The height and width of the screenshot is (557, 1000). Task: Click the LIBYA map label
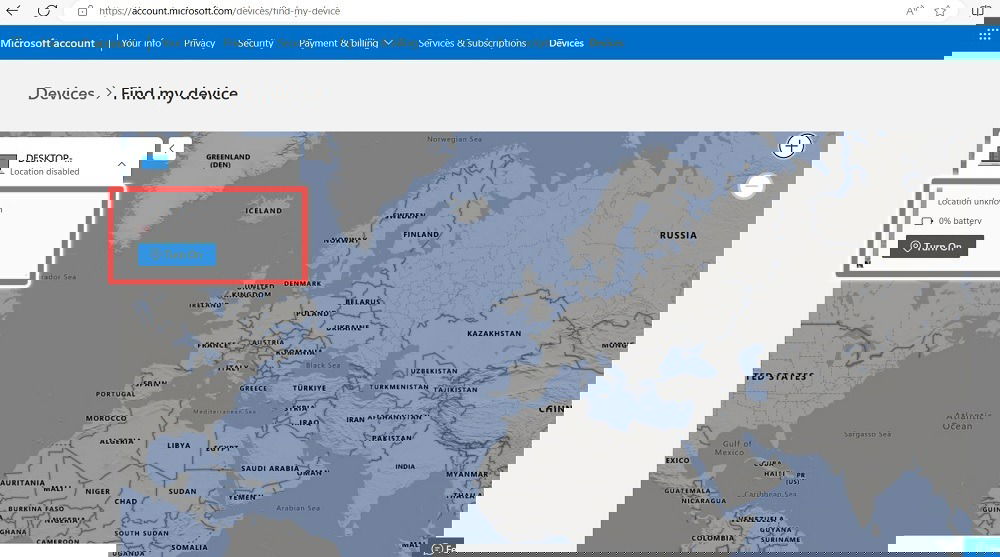click(179, 445)
